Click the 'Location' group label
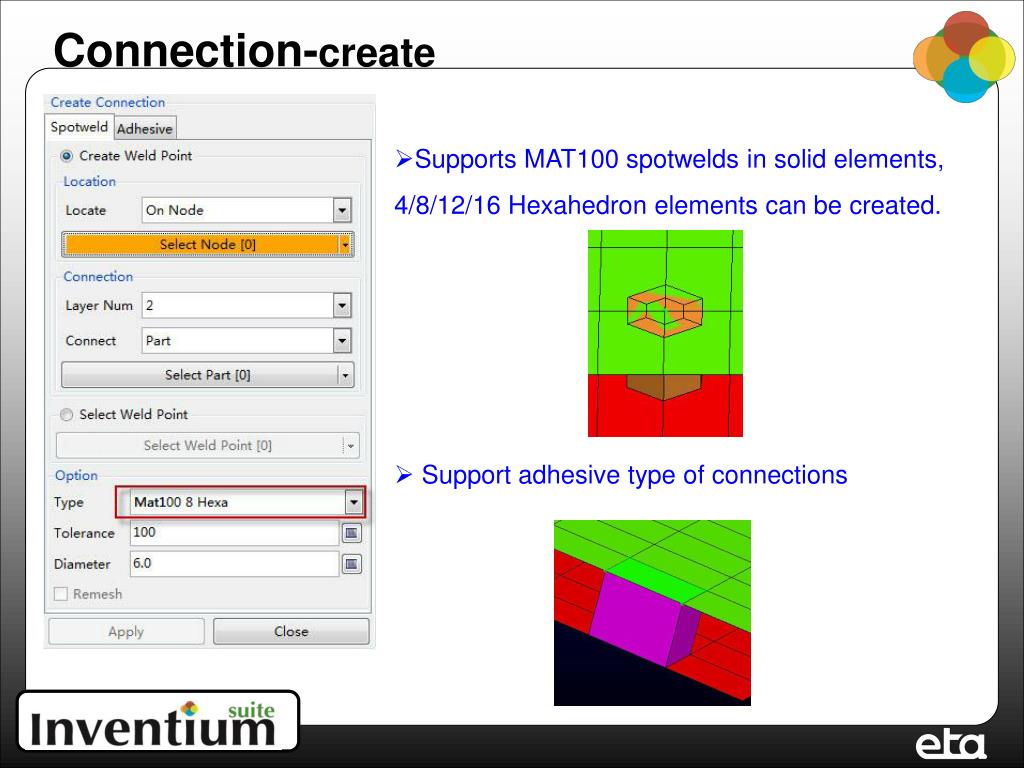 point(89,182)
